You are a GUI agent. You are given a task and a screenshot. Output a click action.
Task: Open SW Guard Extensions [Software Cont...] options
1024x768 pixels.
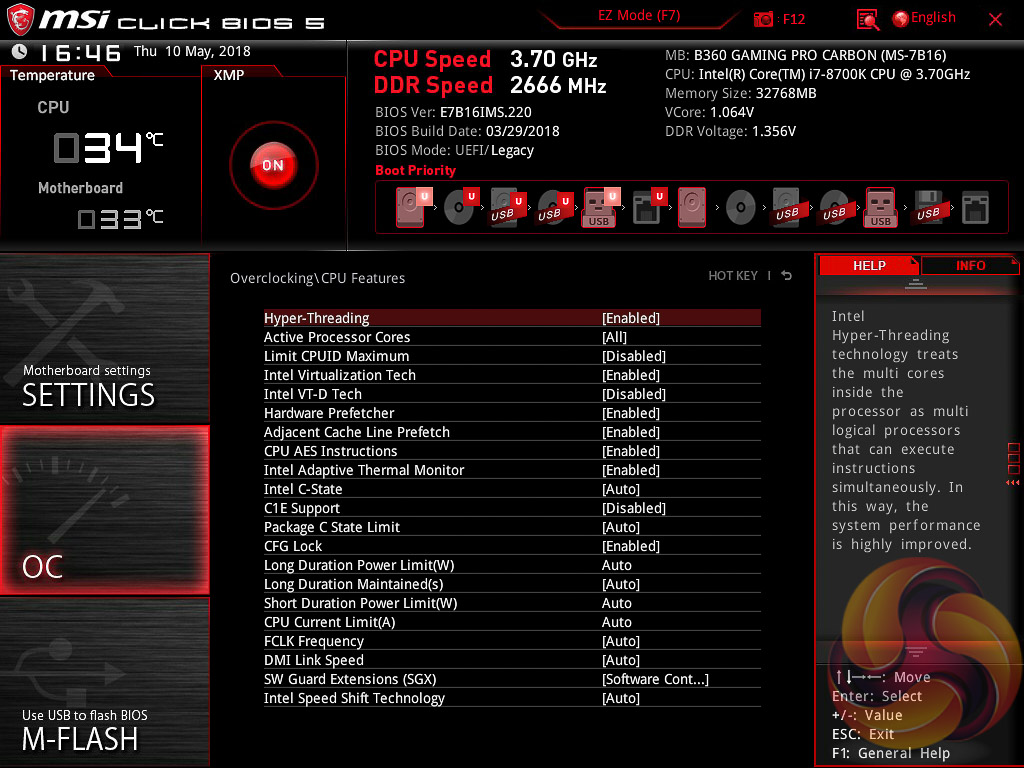click(x=655, y=679)
